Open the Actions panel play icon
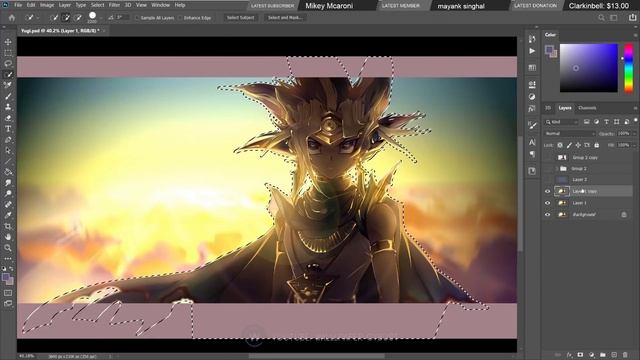 pyautogui.click(x=532, y=51)
